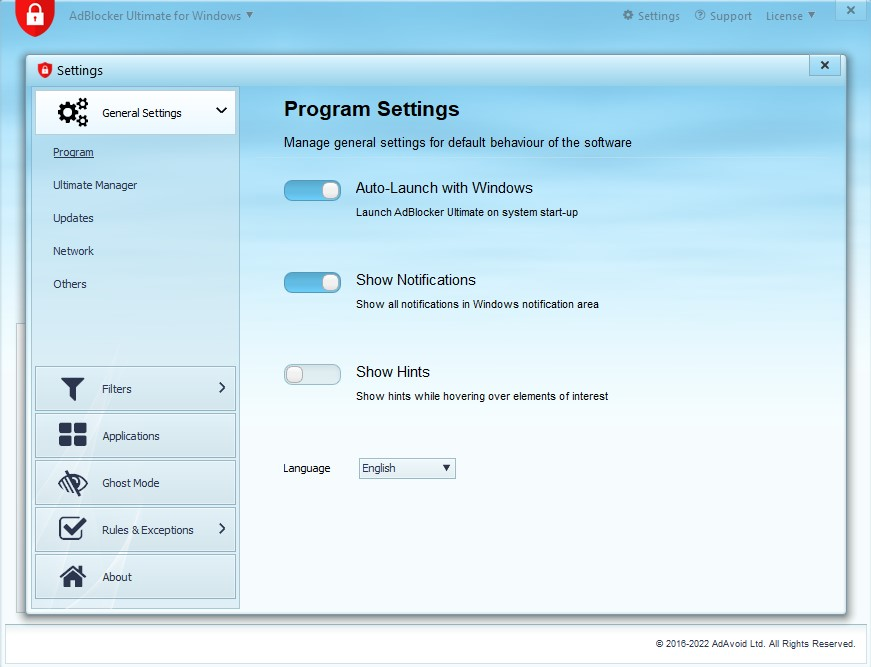The image size is (871, 667).
Task: Open the License dropdown menu
Action: coord(790,16)
